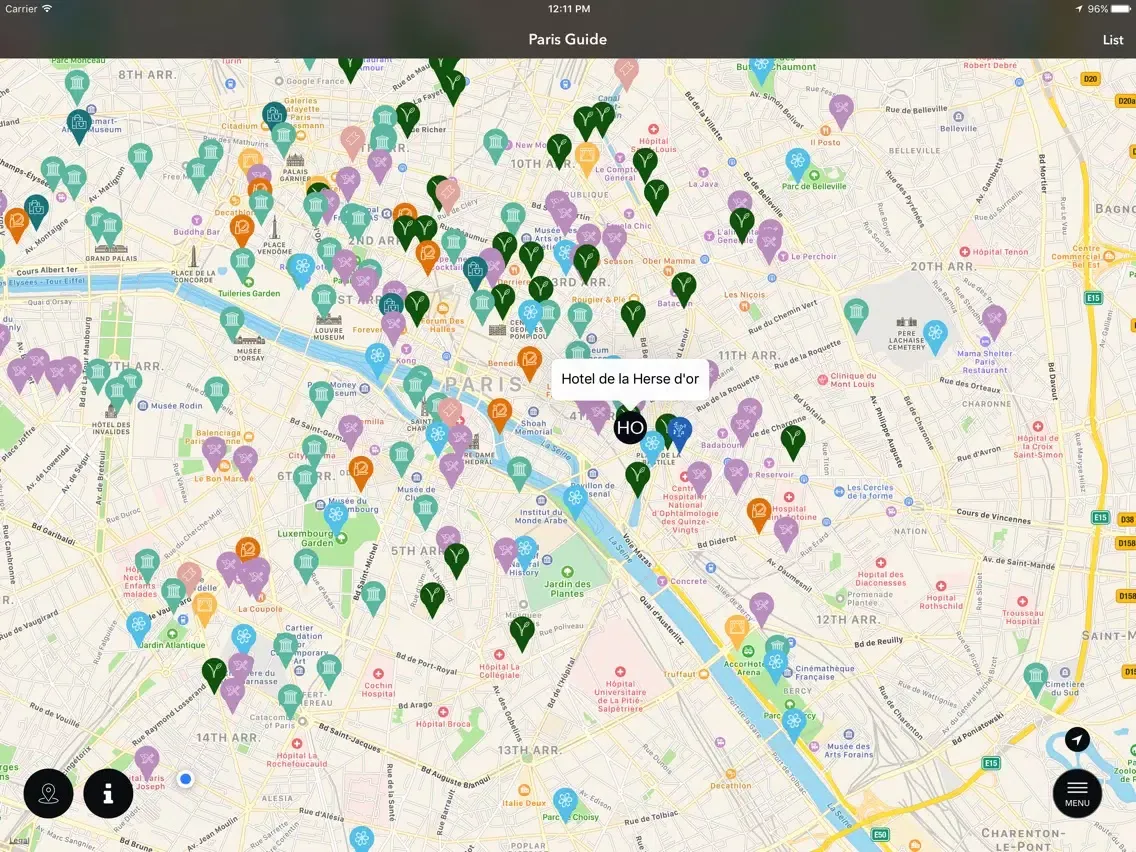
Task: Select purple restaurant pin above Il Posto
Action: [x=840, y=110]
